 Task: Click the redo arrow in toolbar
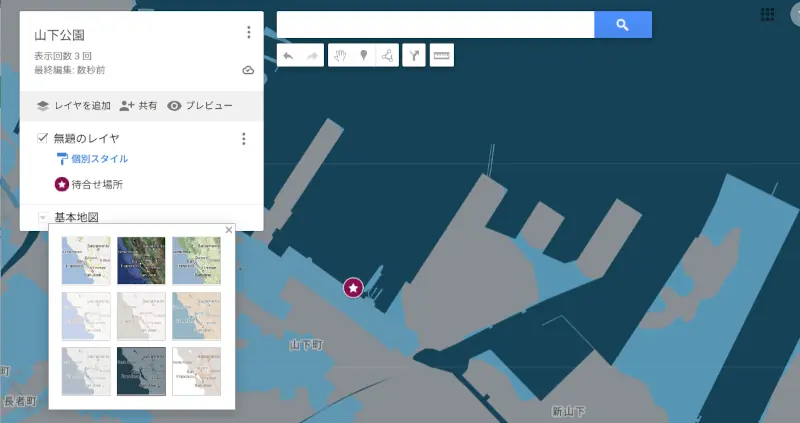coord(311,56)
